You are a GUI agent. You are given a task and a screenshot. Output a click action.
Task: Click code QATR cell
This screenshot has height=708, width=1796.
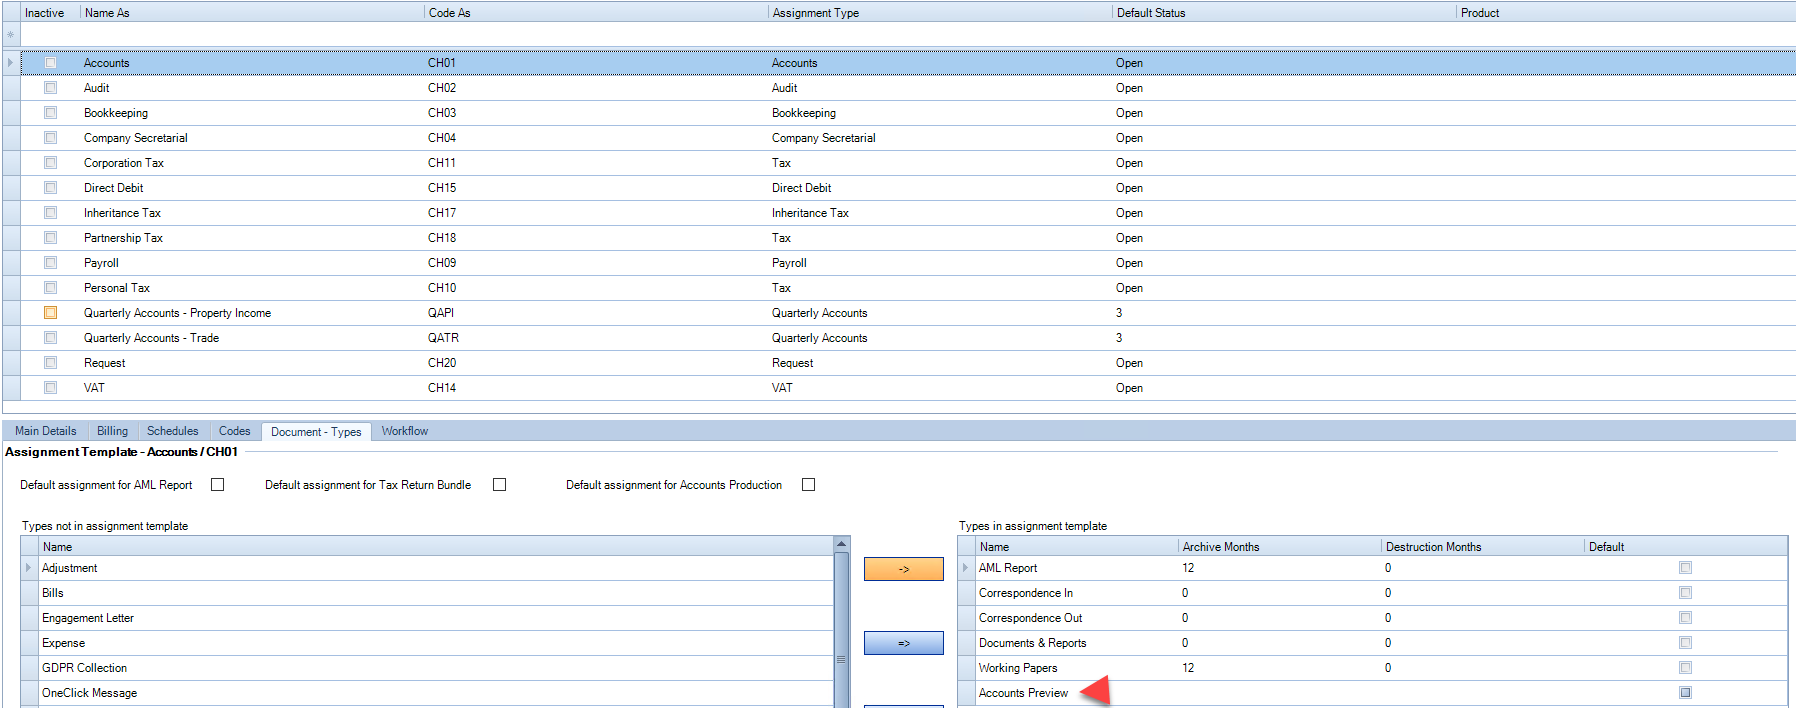[443, 338]
